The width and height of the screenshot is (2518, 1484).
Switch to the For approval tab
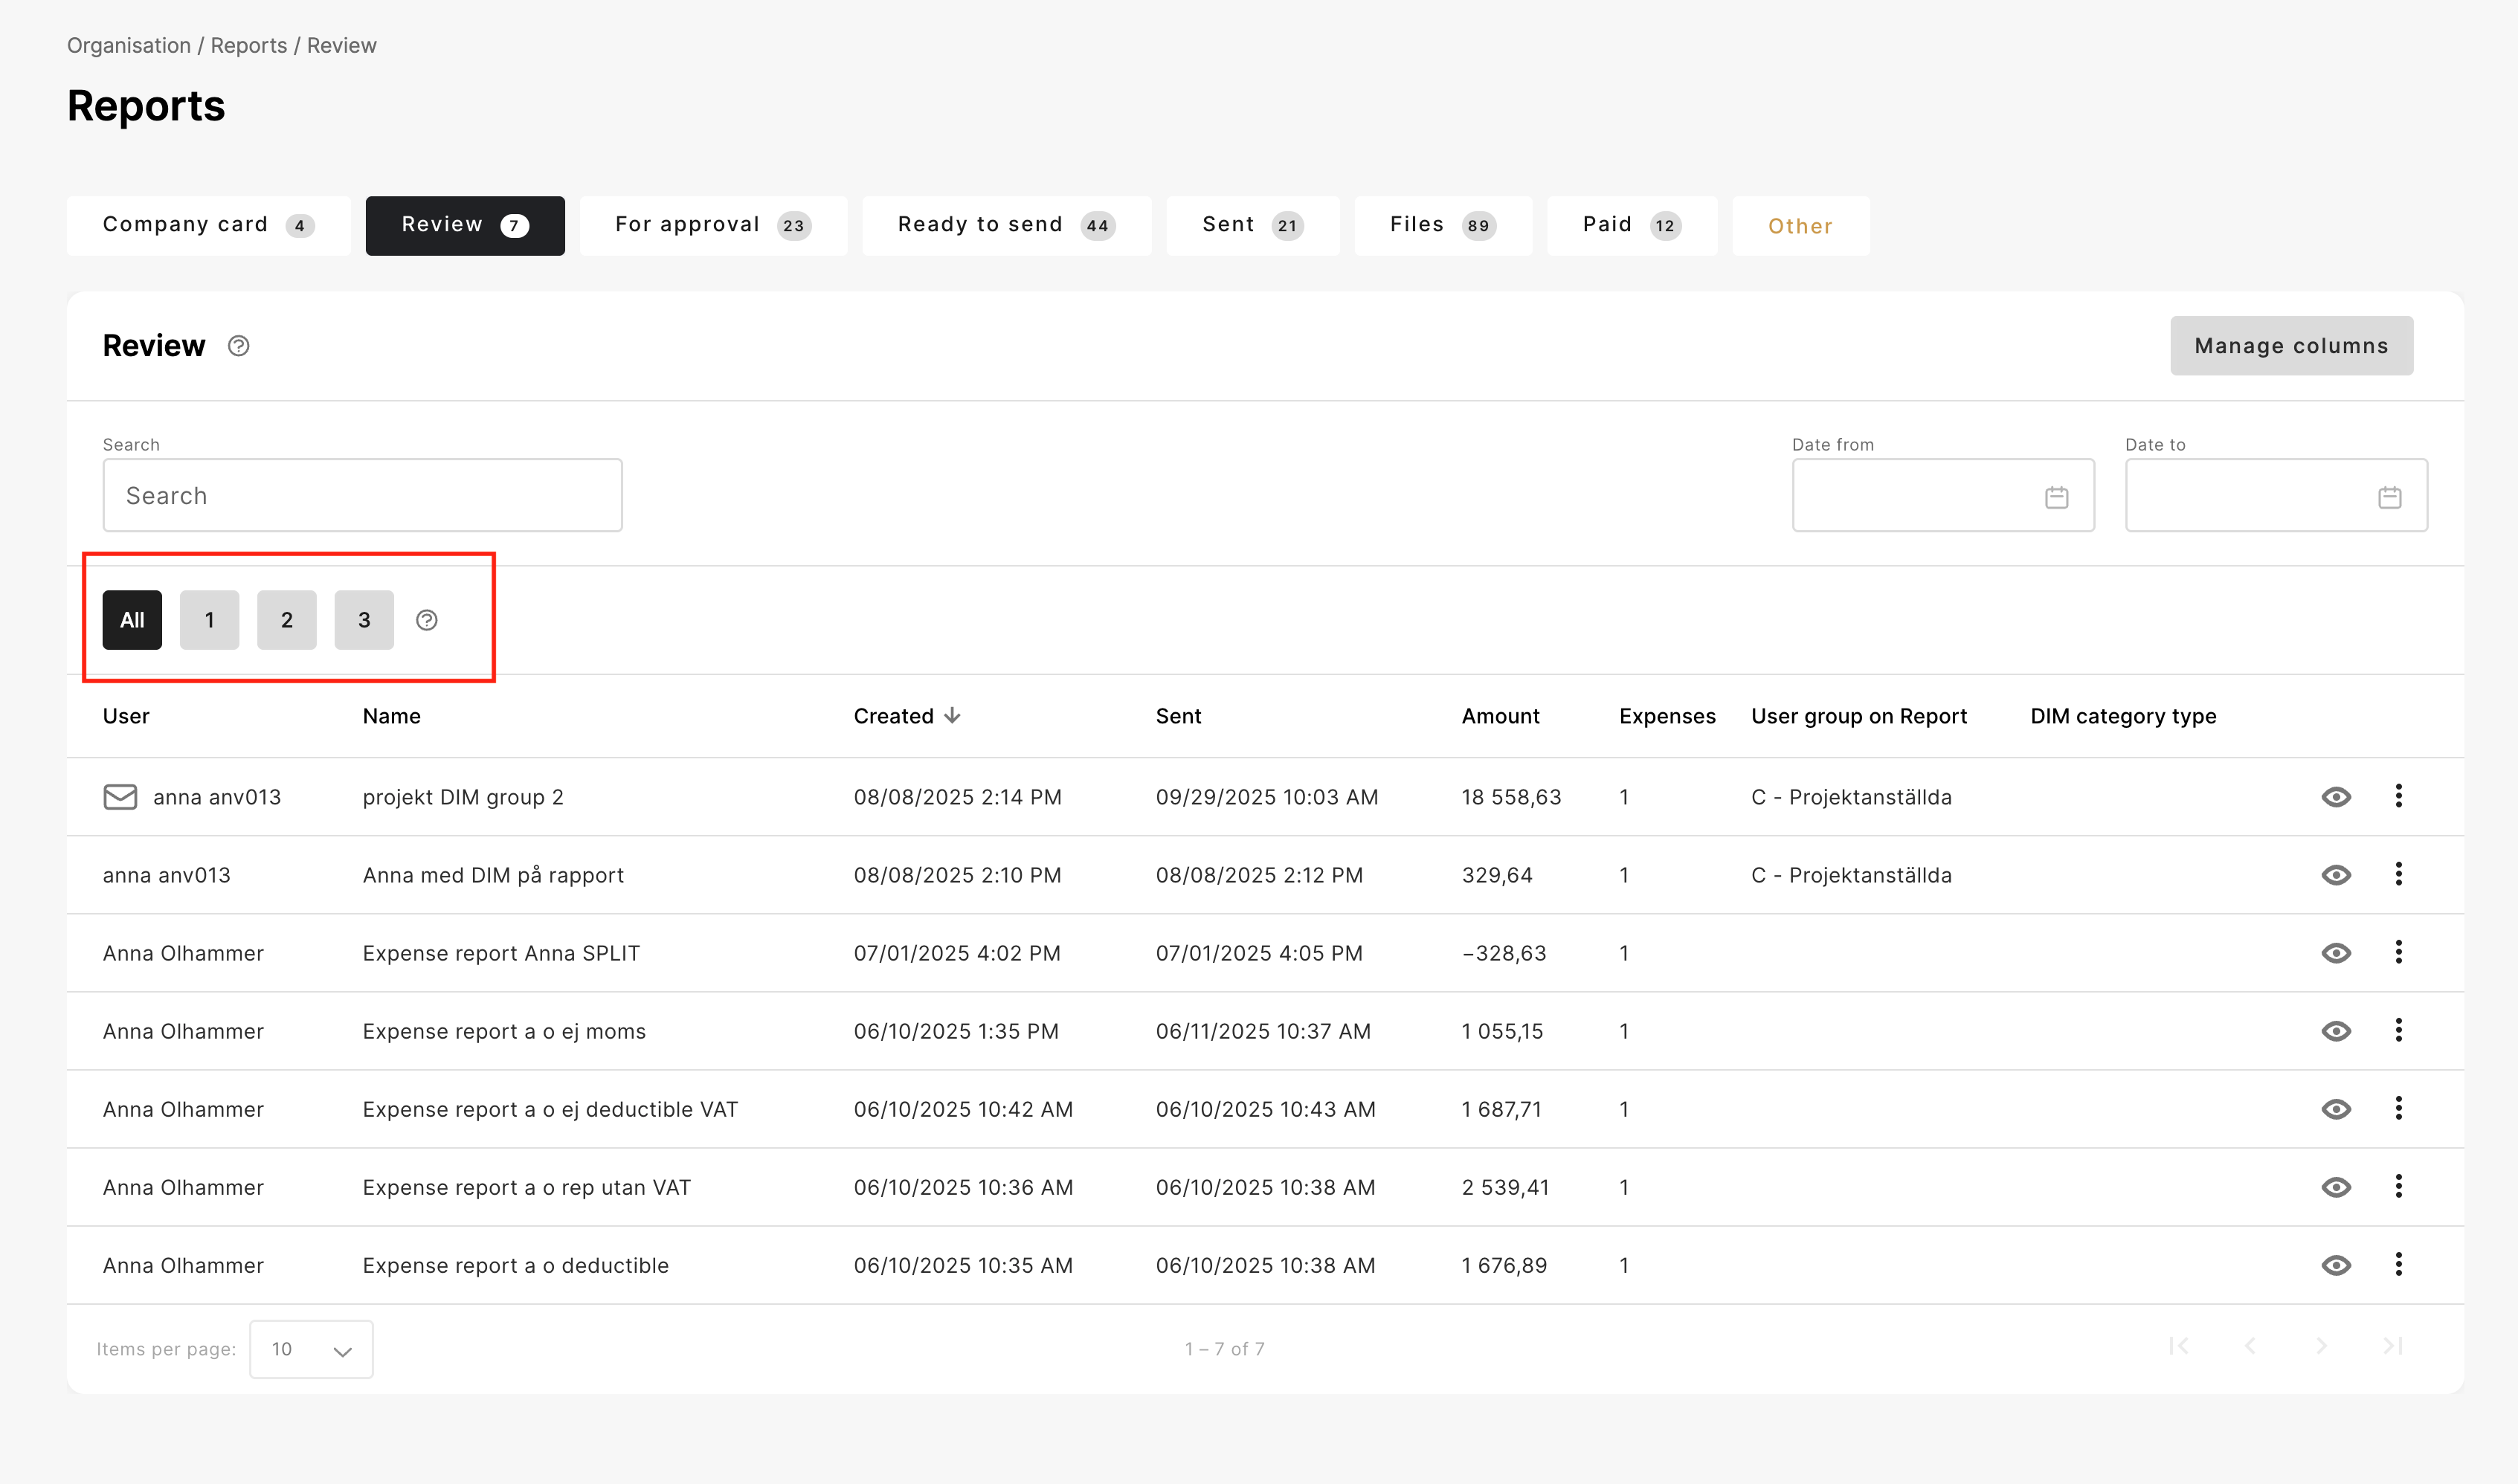click(x=712, y=225)
